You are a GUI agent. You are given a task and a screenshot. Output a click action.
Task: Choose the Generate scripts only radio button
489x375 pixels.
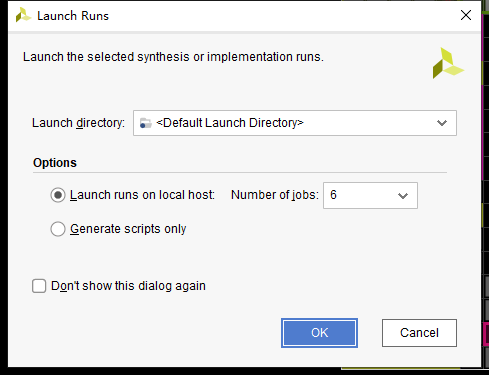(x=58, y=229)
